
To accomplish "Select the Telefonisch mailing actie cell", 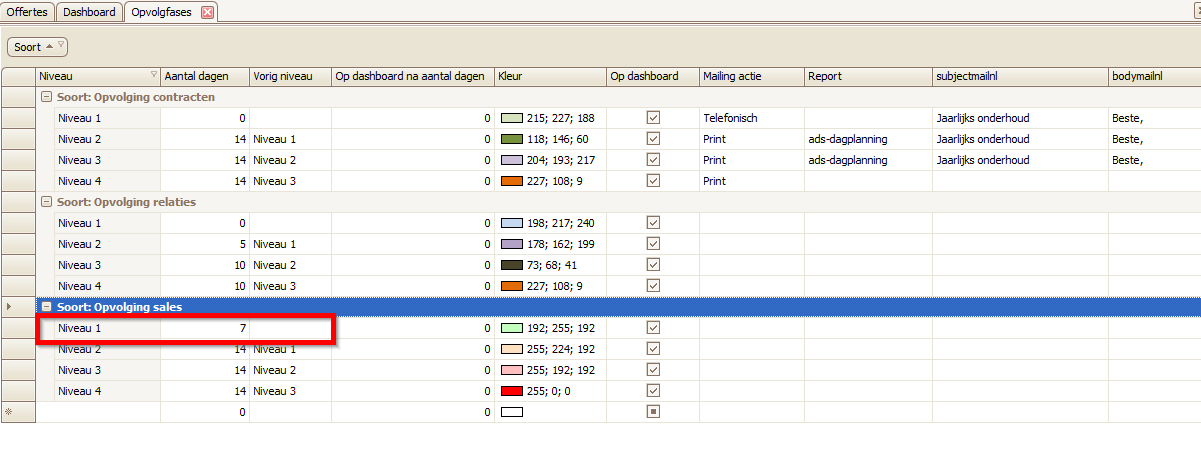I will click(751, 118).
